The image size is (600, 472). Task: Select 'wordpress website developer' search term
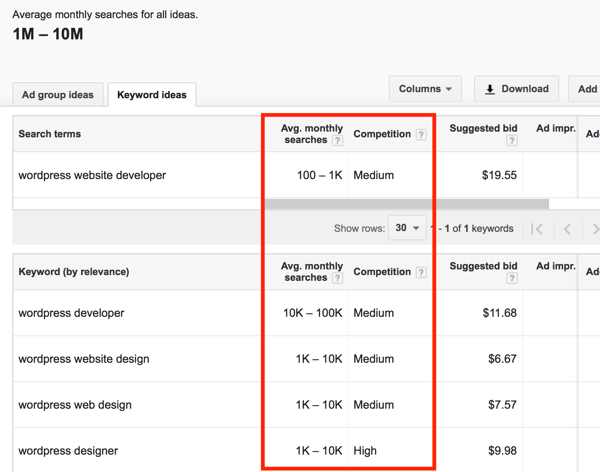(x=92, y=175)
